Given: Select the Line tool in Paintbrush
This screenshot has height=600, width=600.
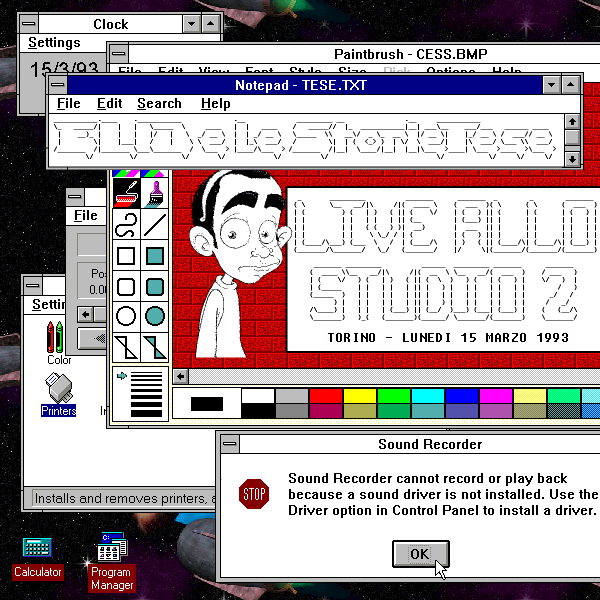Looking at the screenshot, I should 155,225.
